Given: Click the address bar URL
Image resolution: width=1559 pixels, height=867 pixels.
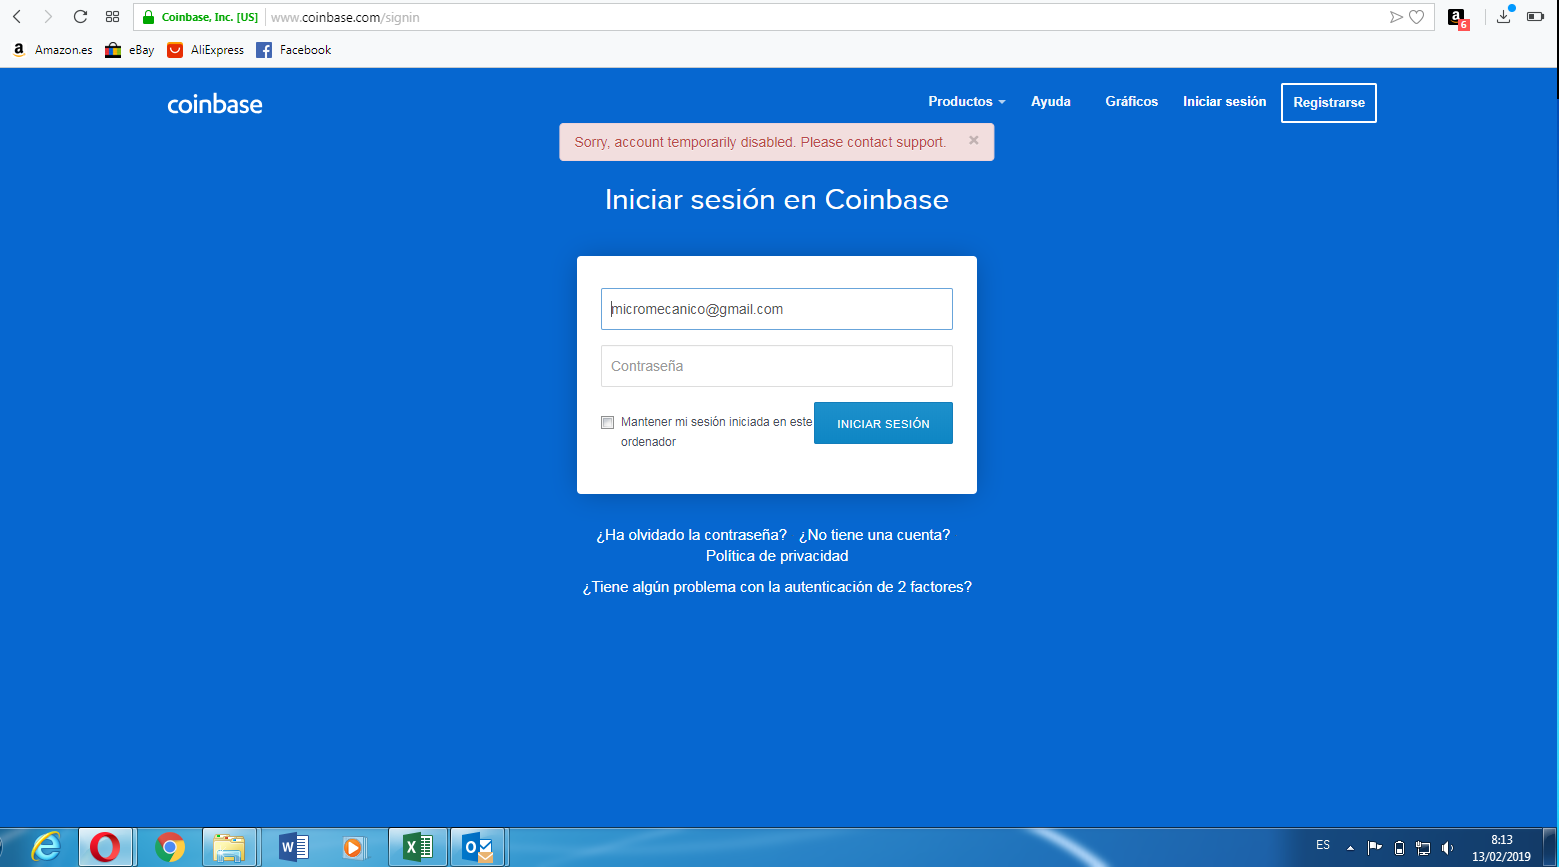Looking at the screenshot, I should pyautogui.click(x=345, y=17).
